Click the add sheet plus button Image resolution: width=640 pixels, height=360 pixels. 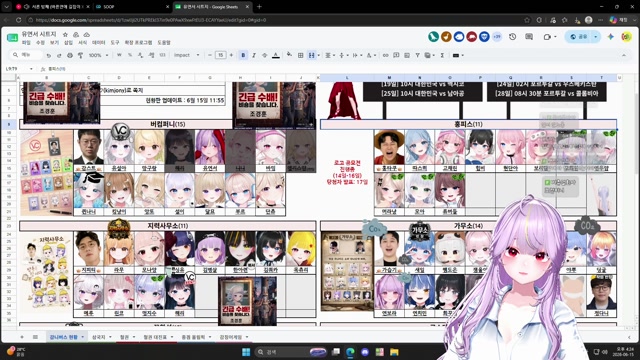click(x=22, y=337)
